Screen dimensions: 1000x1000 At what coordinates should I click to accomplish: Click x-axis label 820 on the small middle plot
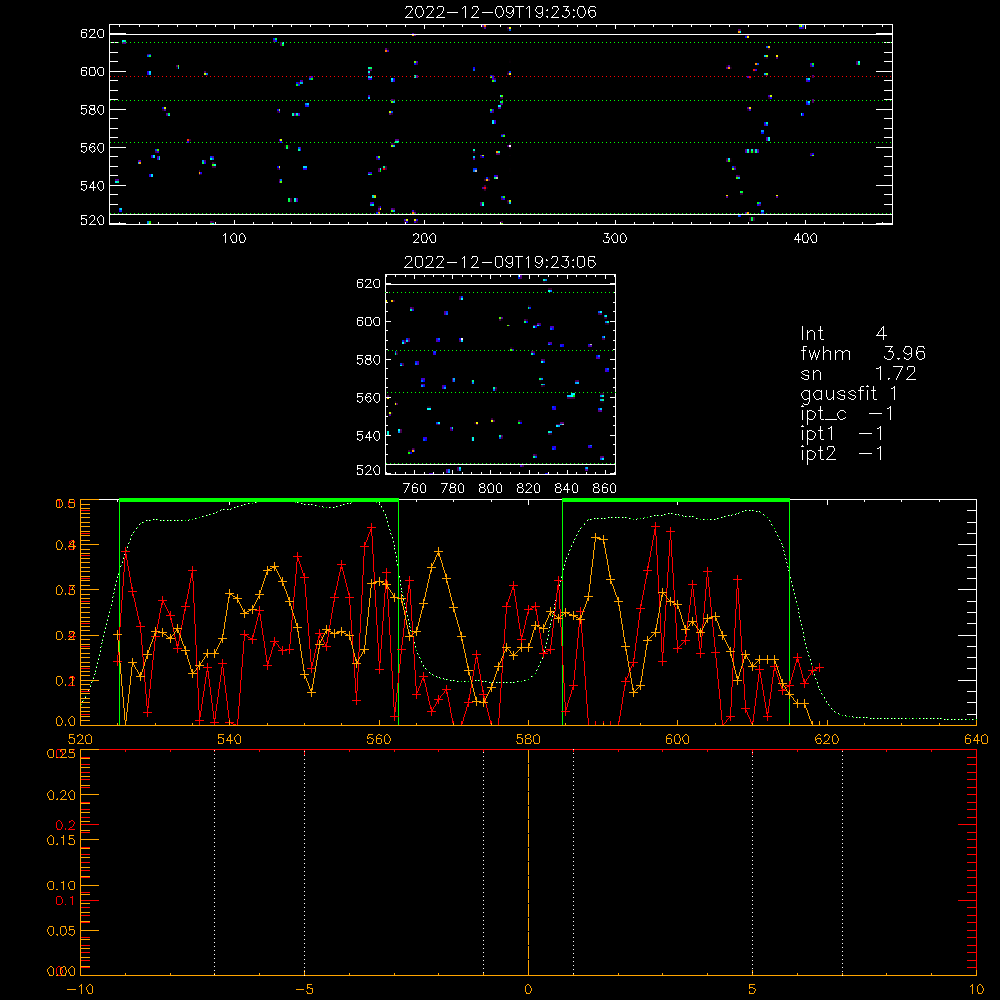[529, 489]
